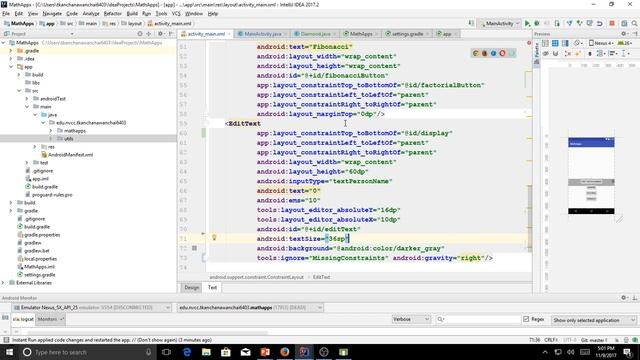Click the lightbulb intention icon in gutter

click(x=214, y=238)
